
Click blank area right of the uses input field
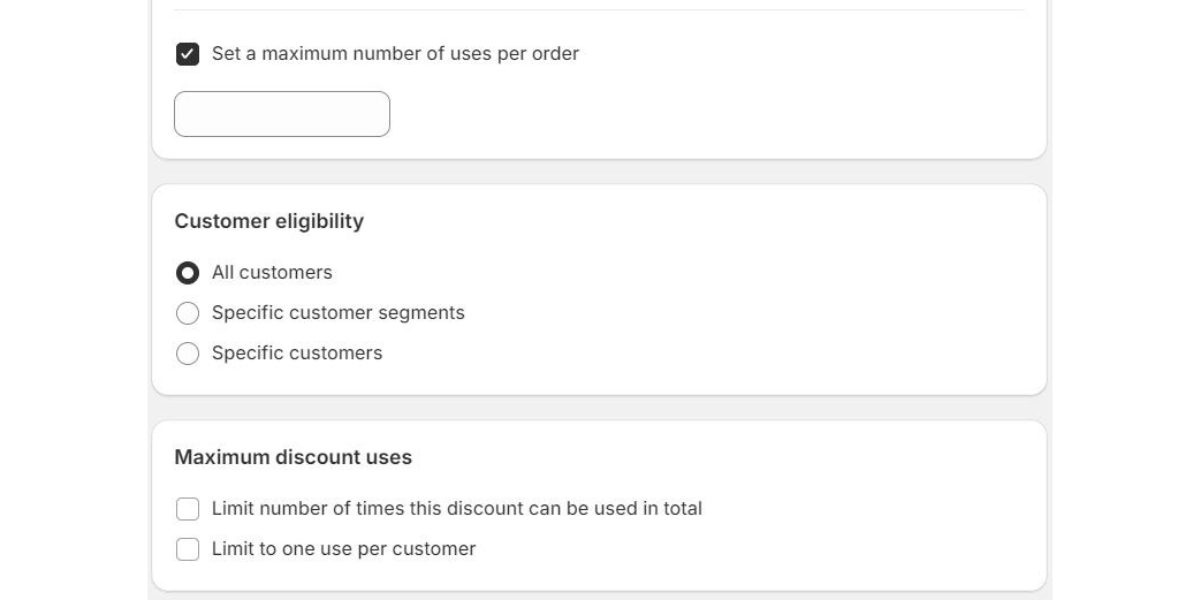point(700,114)
